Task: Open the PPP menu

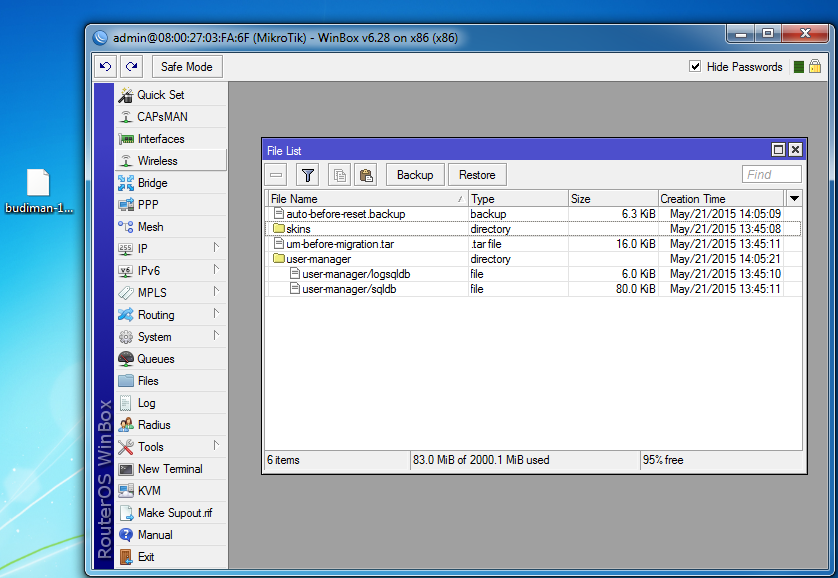Action: coord(171,205)
